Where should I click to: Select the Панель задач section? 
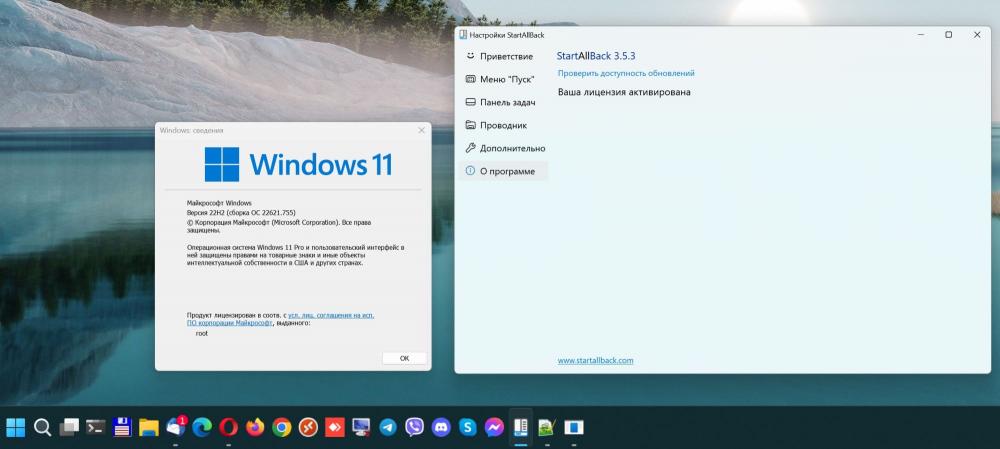pyautogui.click(x=507, y=102)
